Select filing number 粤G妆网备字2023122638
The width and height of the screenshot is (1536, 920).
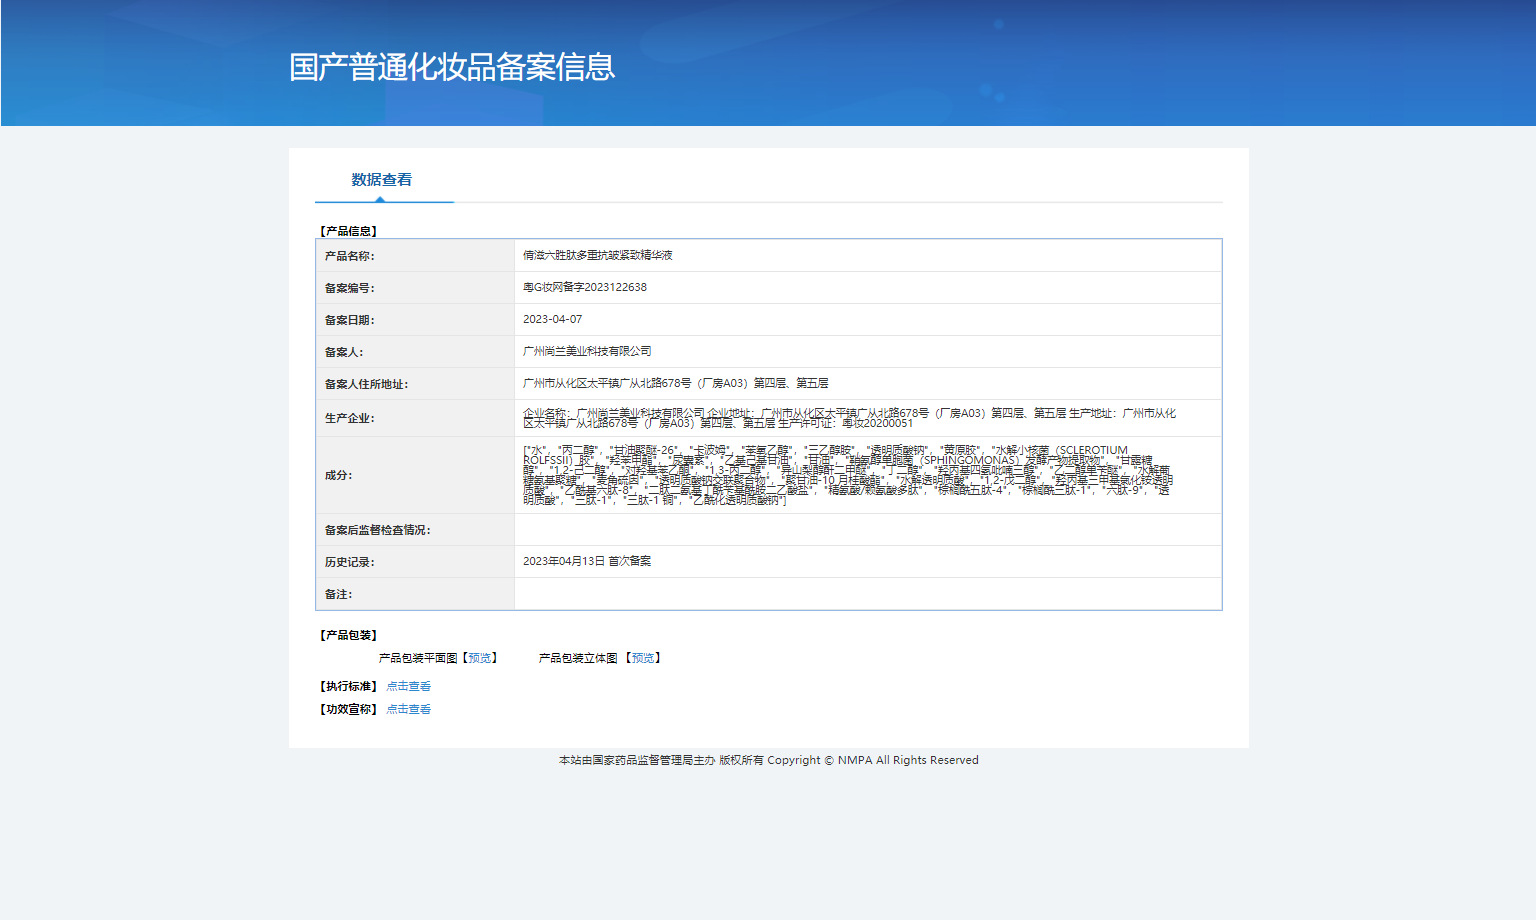pyautogui.click(x=585, y=287)
